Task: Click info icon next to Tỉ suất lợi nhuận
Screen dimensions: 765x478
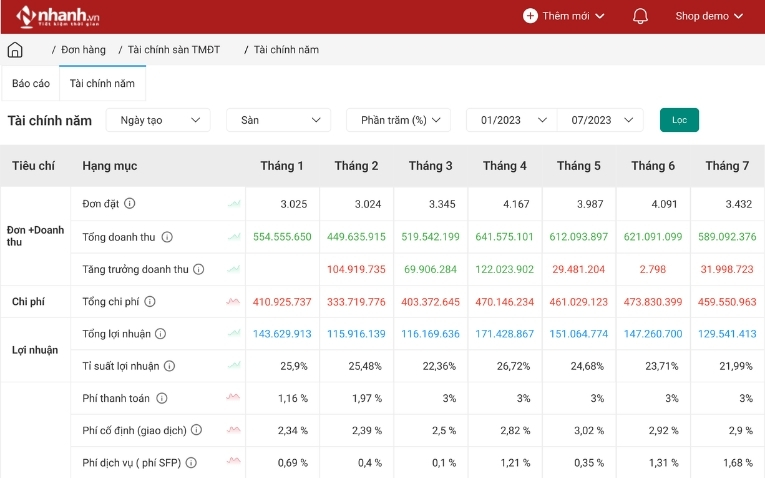Action: [169, 366]
